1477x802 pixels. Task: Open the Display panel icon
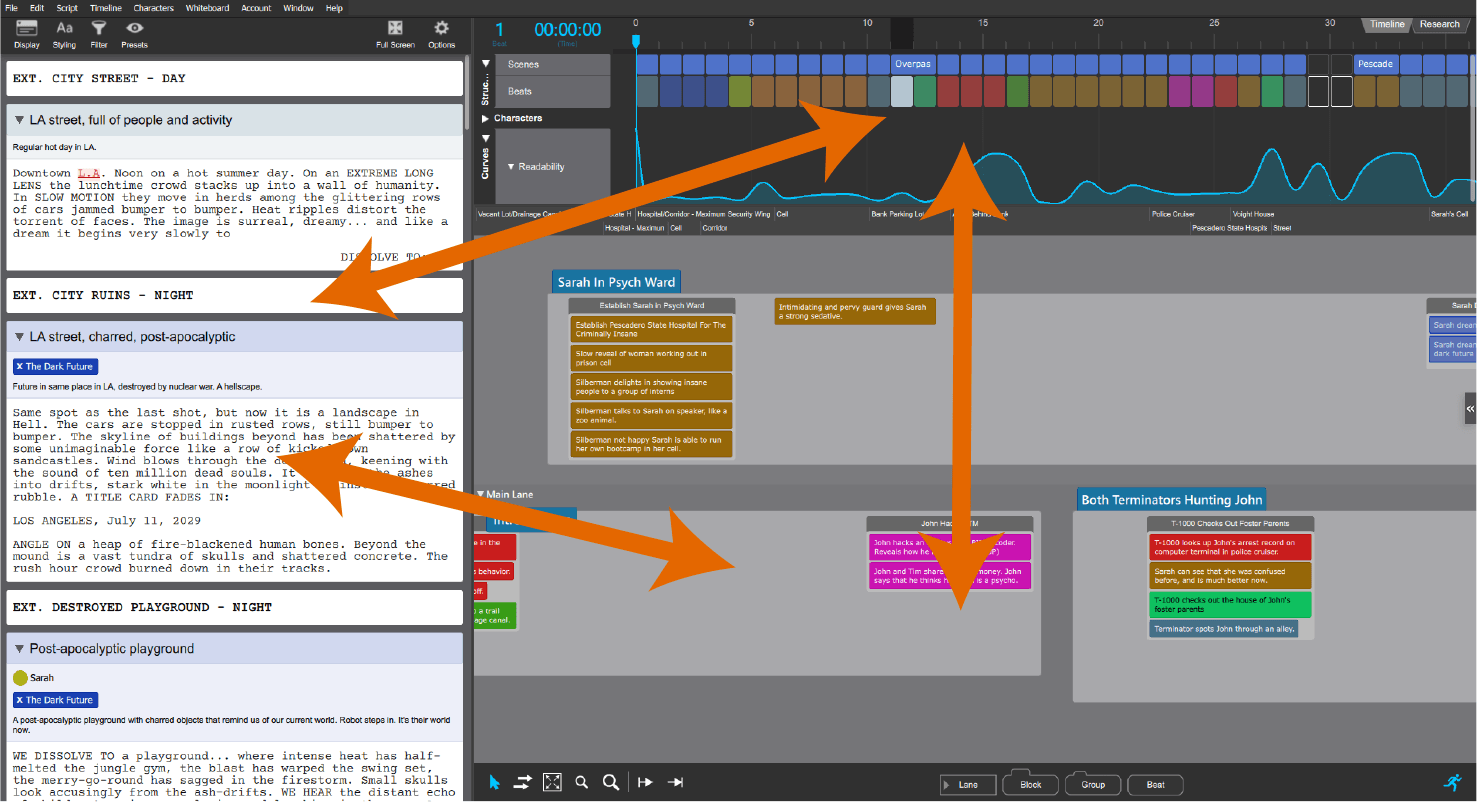[27, 28]
